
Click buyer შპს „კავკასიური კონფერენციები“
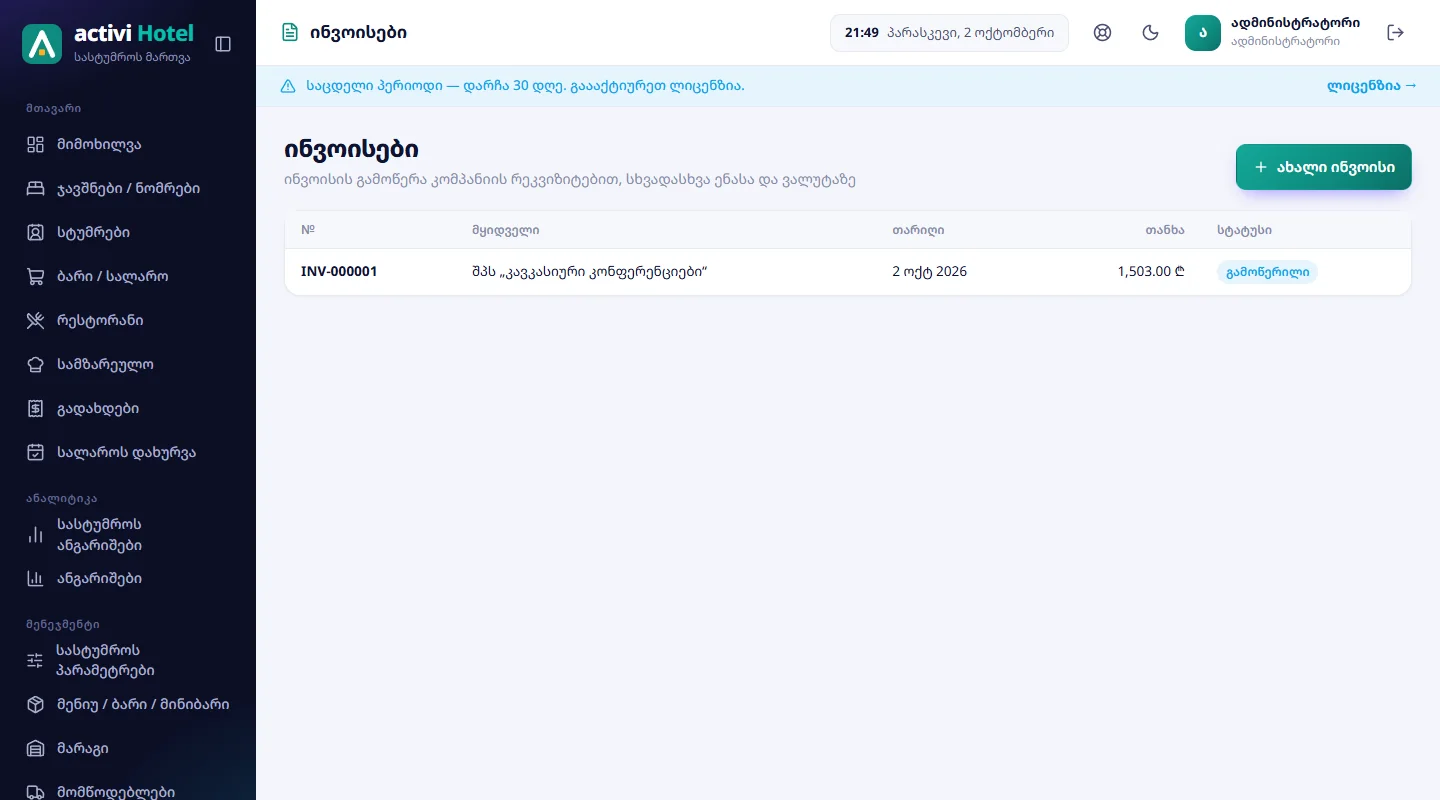click(590, 271)
